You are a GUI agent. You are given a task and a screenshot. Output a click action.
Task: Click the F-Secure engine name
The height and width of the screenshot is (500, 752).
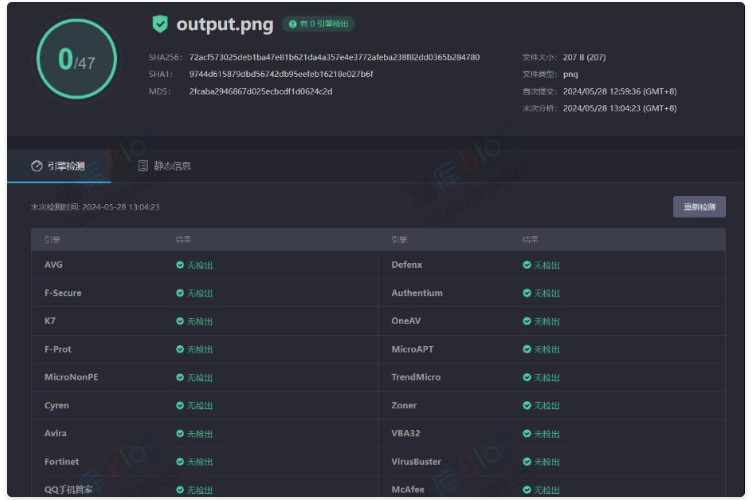pyautogui.click(x=63, y=293)
